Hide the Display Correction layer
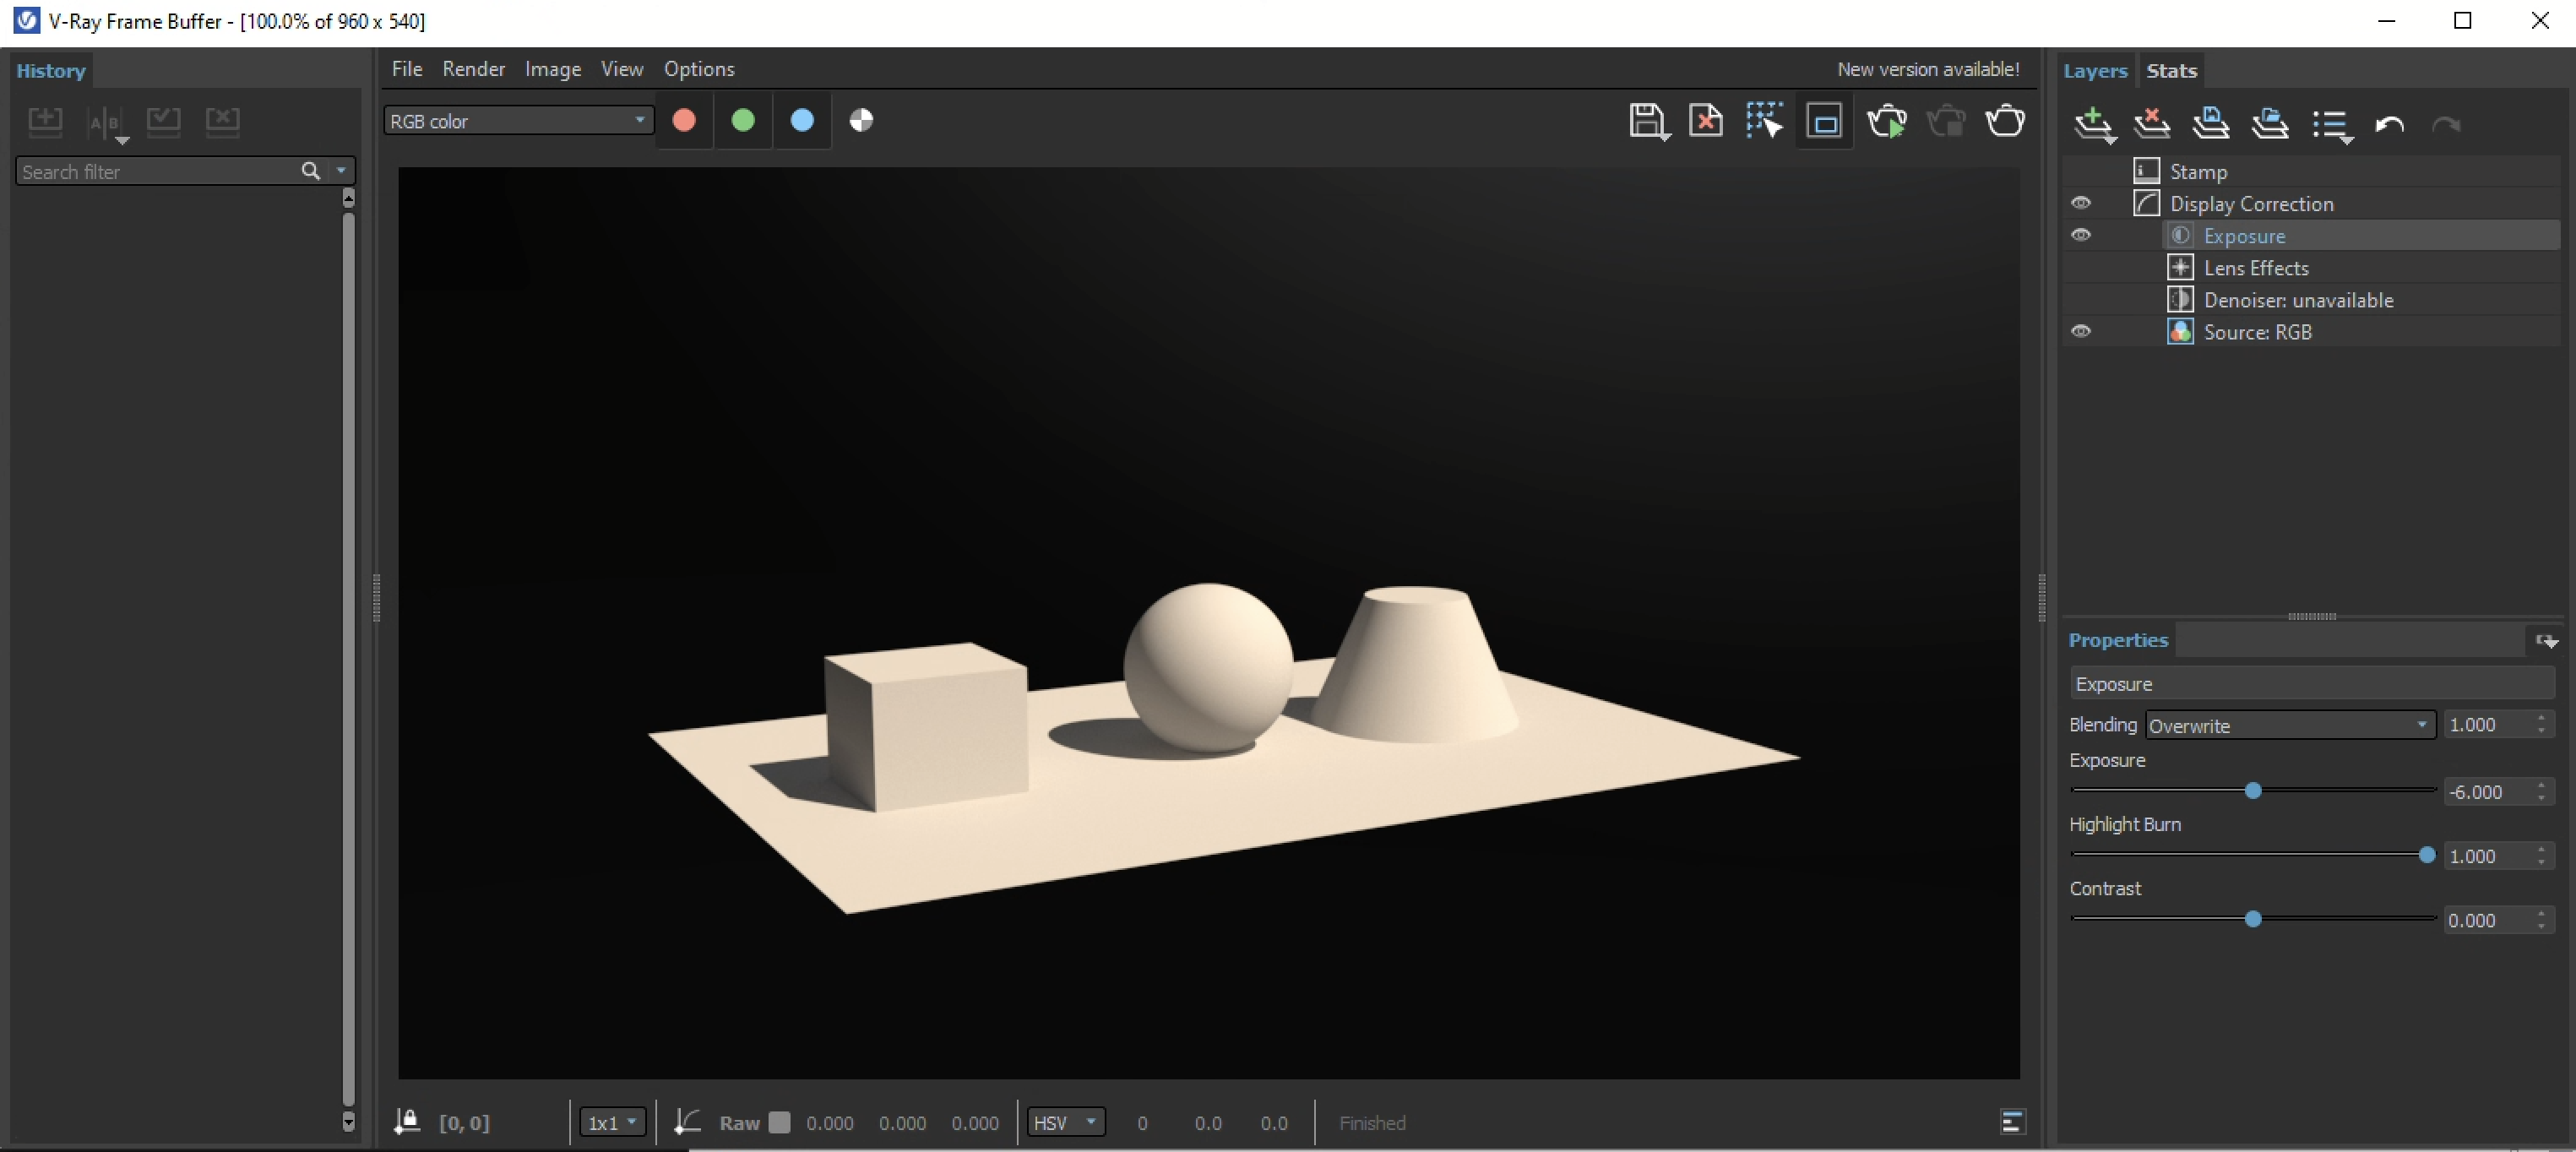This screenshot has height=1152, width=2576. 2081,203
